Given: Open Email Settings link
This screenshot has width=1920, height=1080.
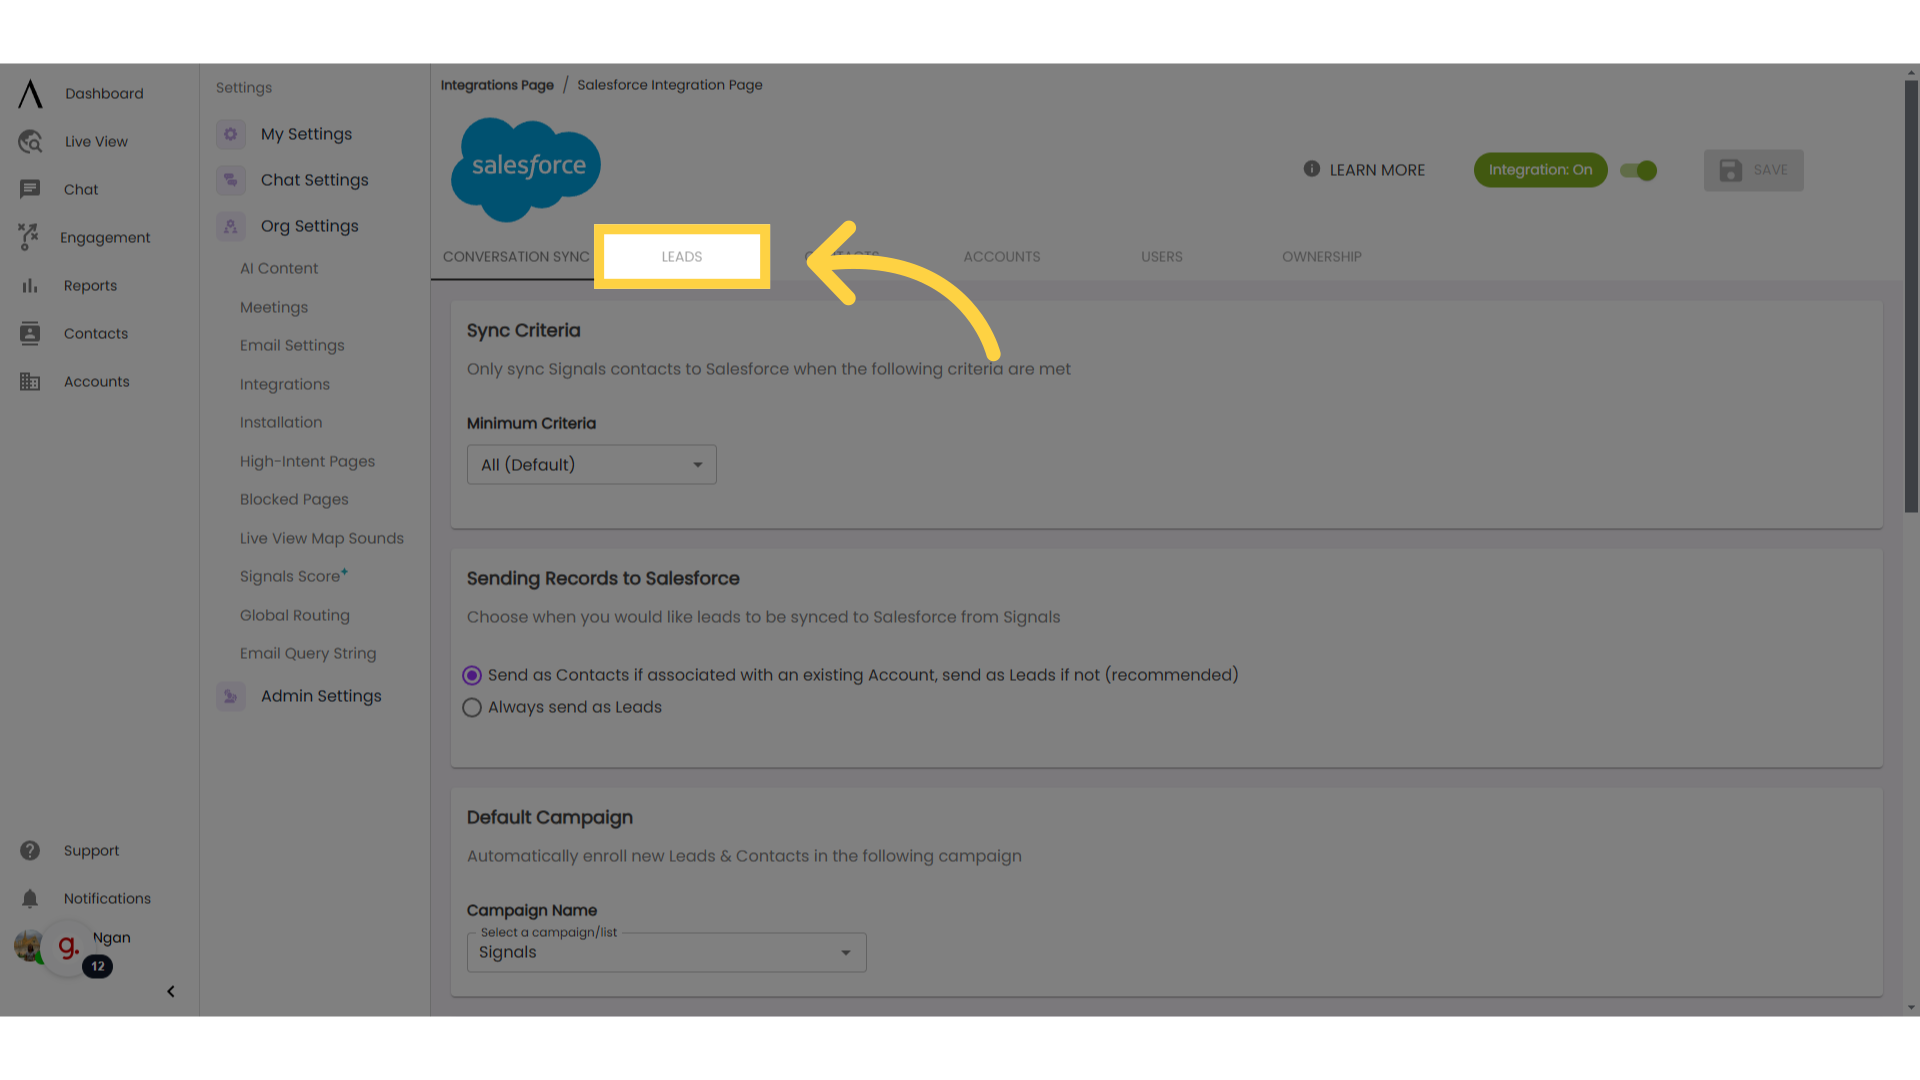Looking at the screenshot, I should [x=292, y=345].
